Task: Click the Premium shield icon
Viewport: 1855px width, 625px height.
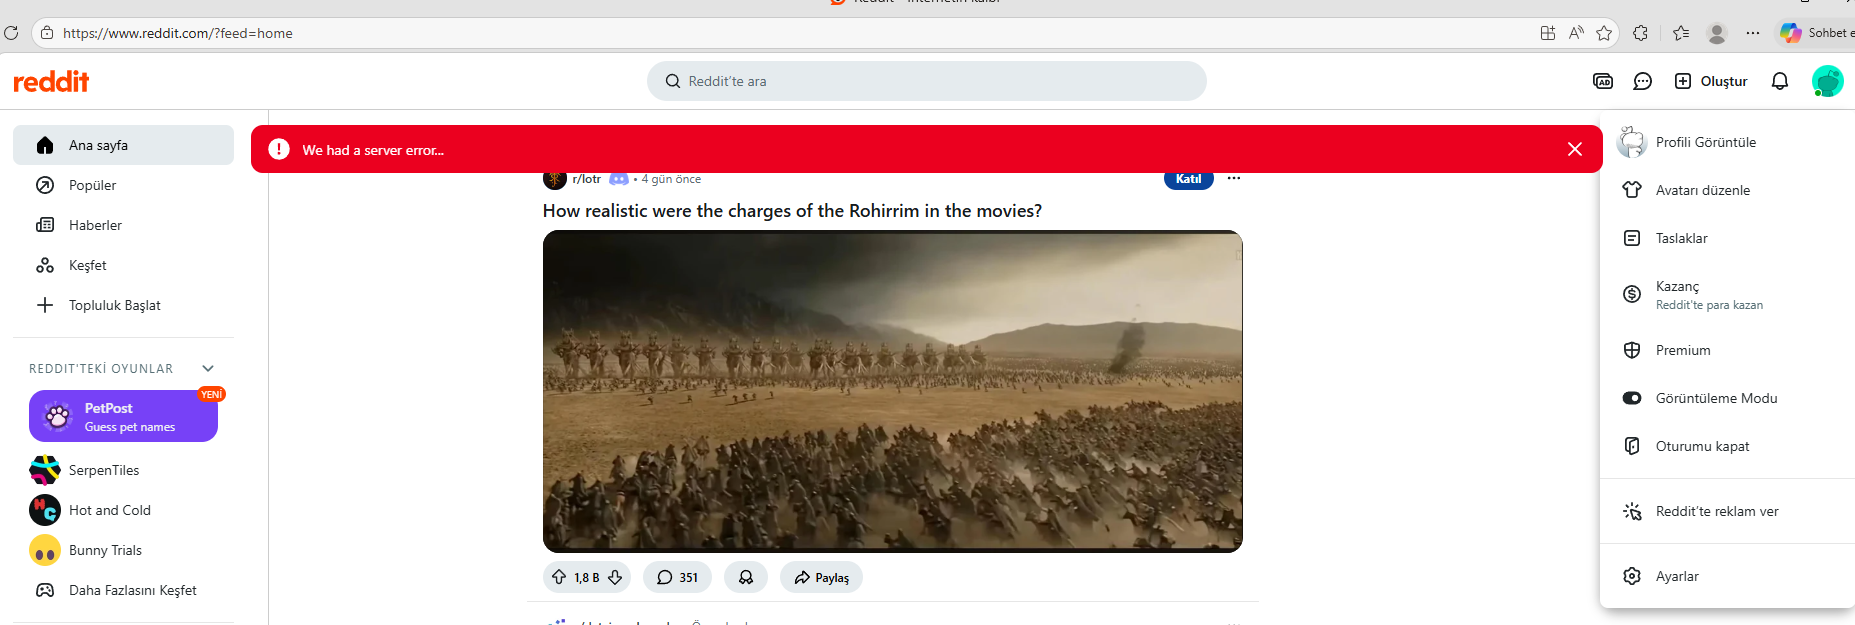Action: pyautogui.click(x=1632, y=350)
